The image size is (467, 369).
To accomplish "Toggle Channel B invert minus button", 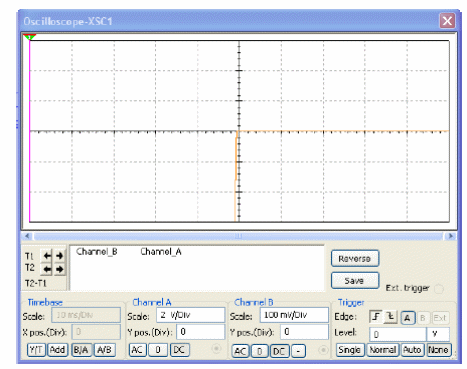I will click(298, 351).
